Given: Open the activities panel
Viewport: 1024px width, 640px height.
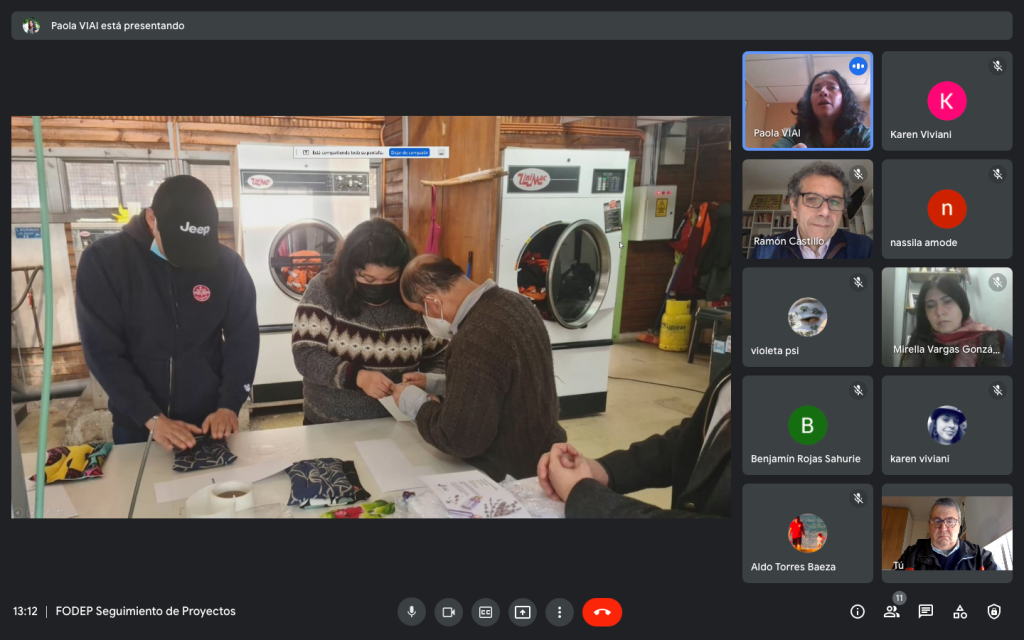Looking at the screenshot, I should pyautogui.click(x=960, y=612).
